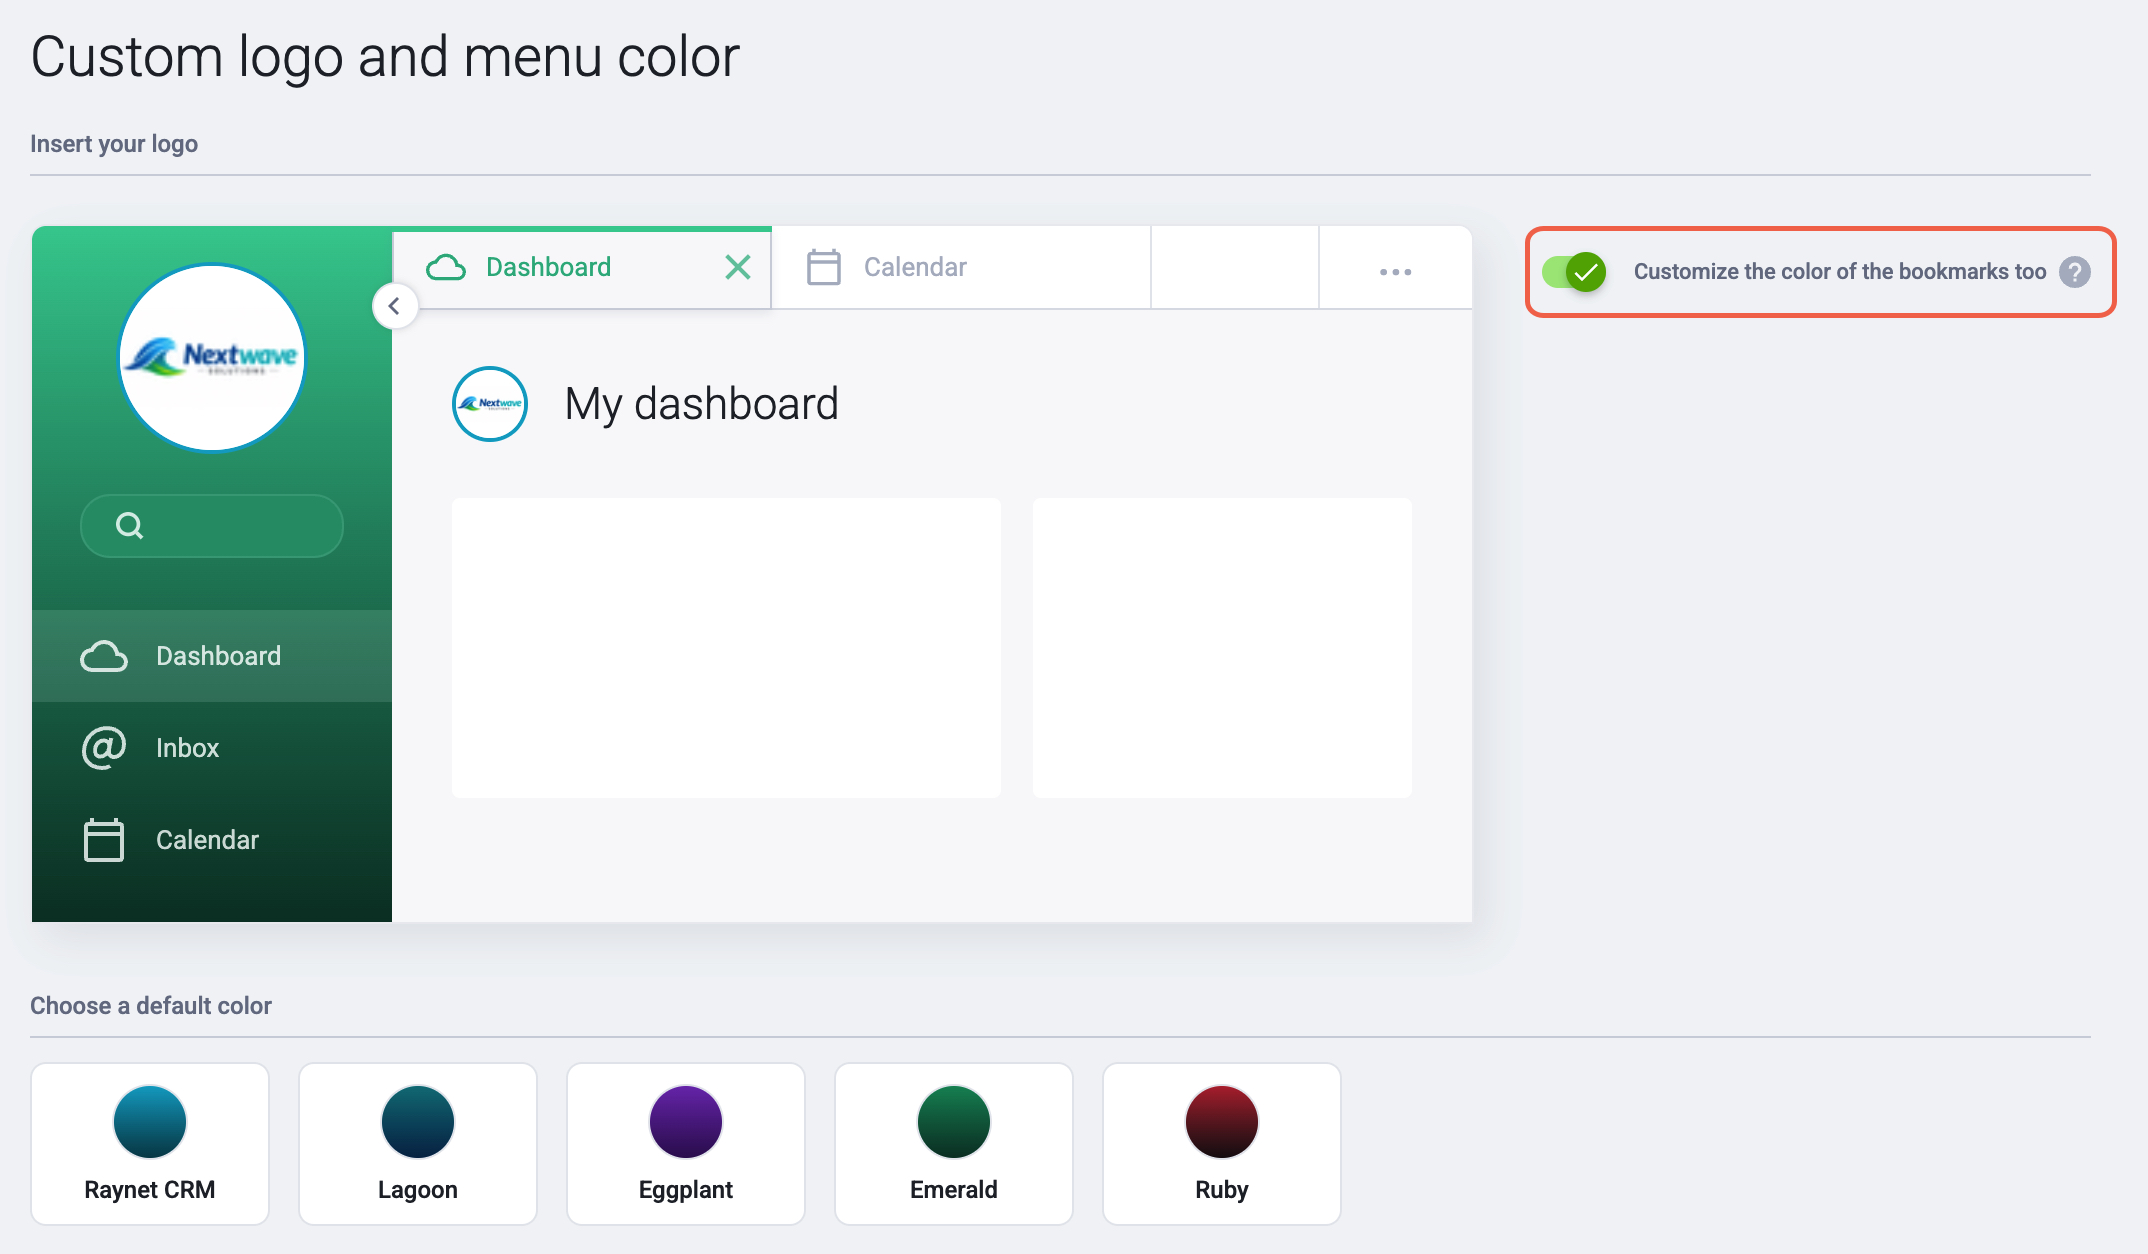Click the My dashboard heading
This screenshot has width=2148, height=1254.
coord(701,404)
